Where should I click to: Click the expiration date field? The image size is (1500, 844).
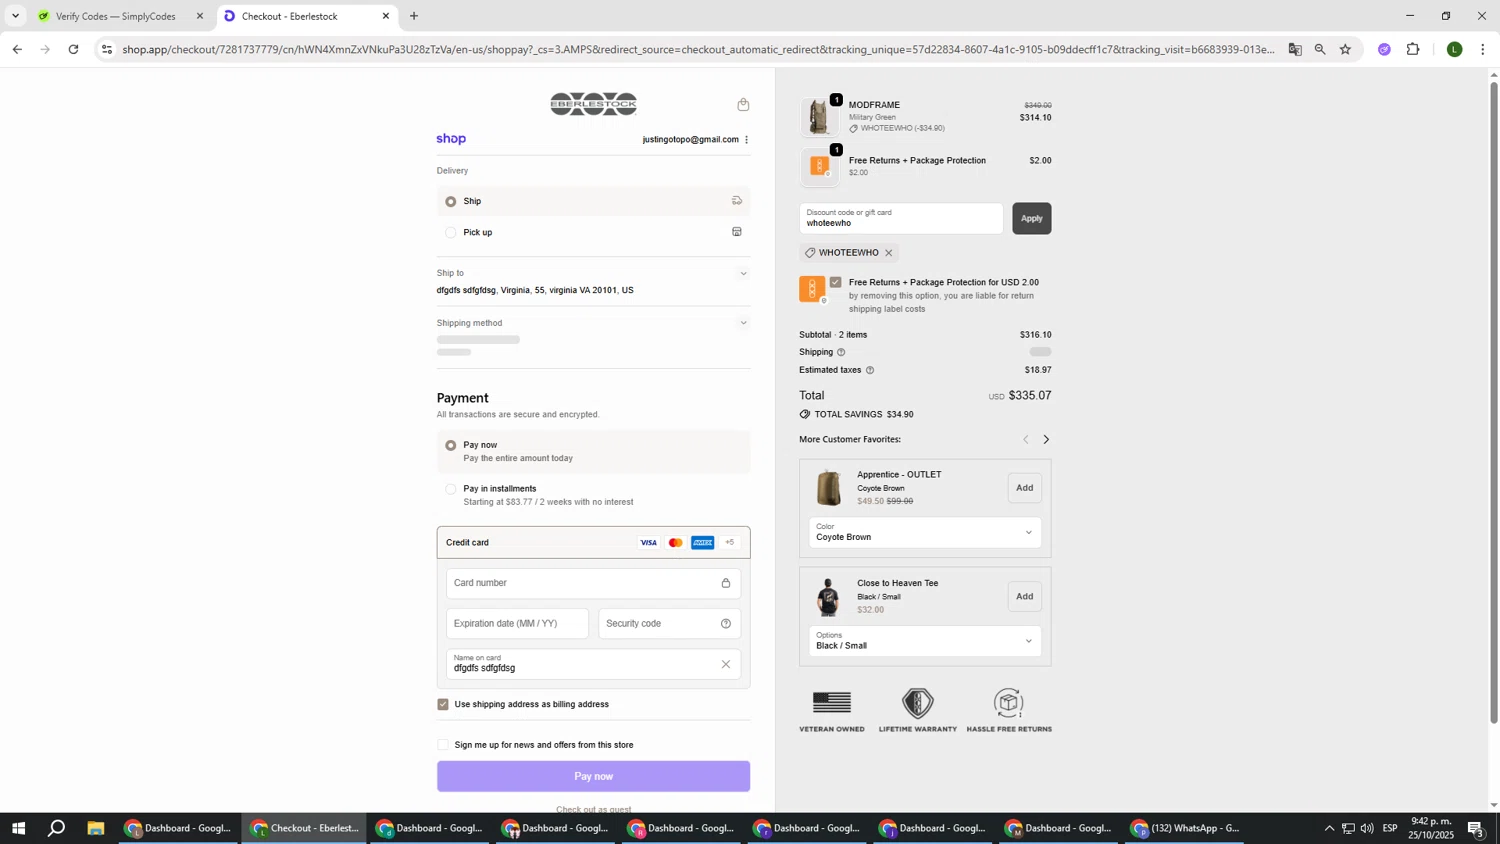coord(517,624)
